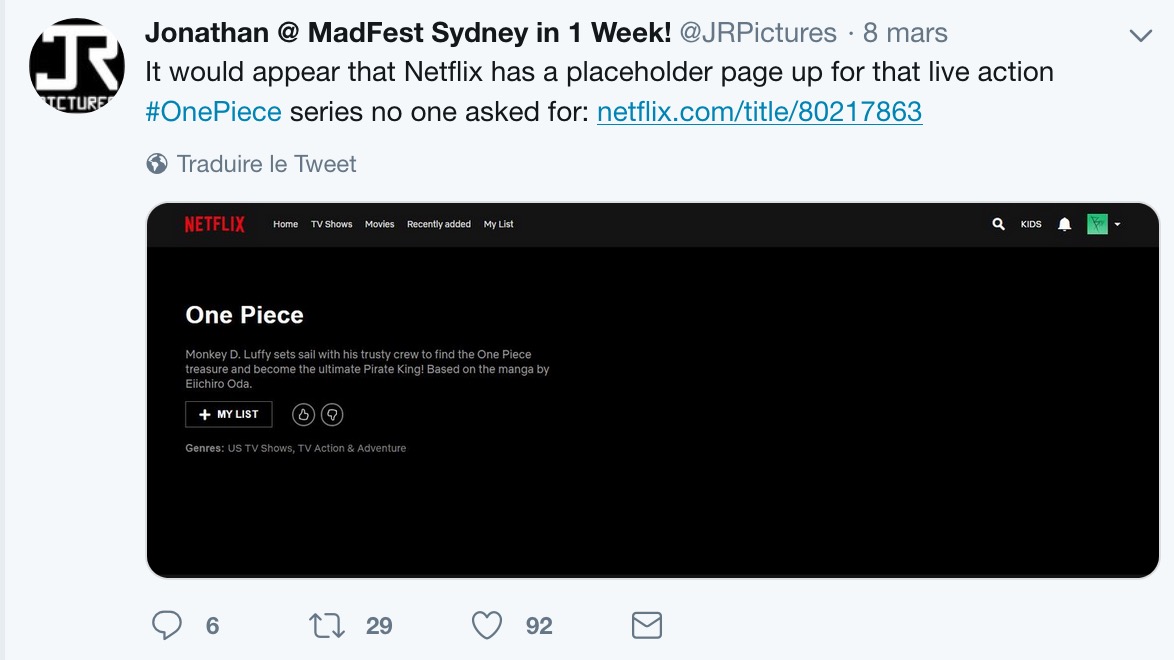This screenshot has width=1174, height=660.
Task: Retweet this One Piece tweet
Action: (327, 626)
